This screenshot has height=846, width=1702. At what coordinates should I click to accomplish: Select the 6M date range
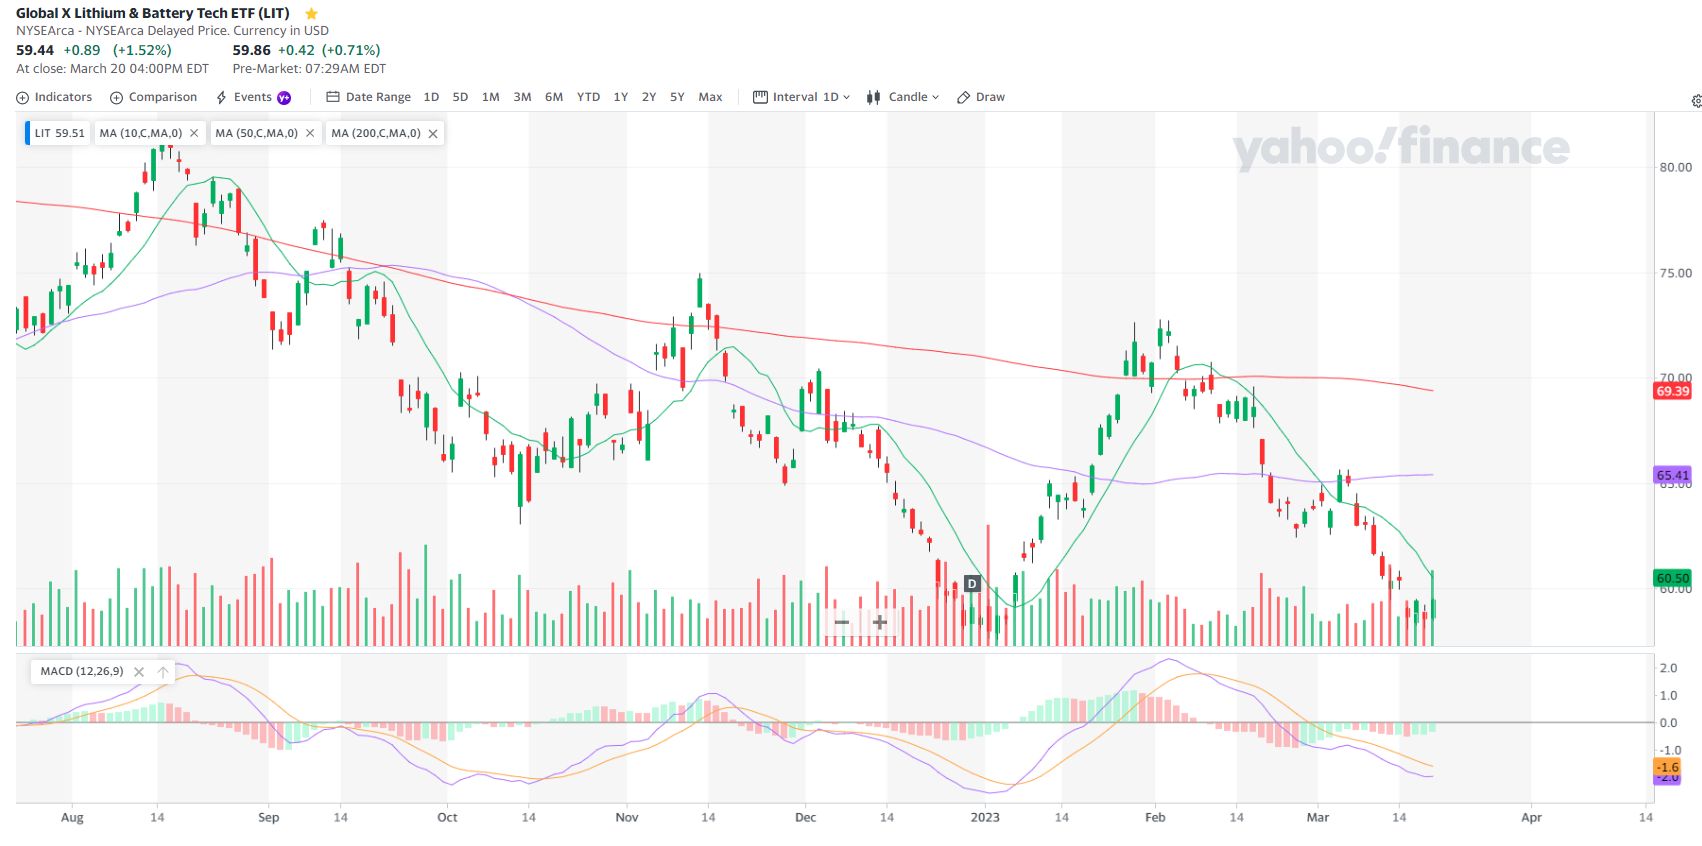554,97
